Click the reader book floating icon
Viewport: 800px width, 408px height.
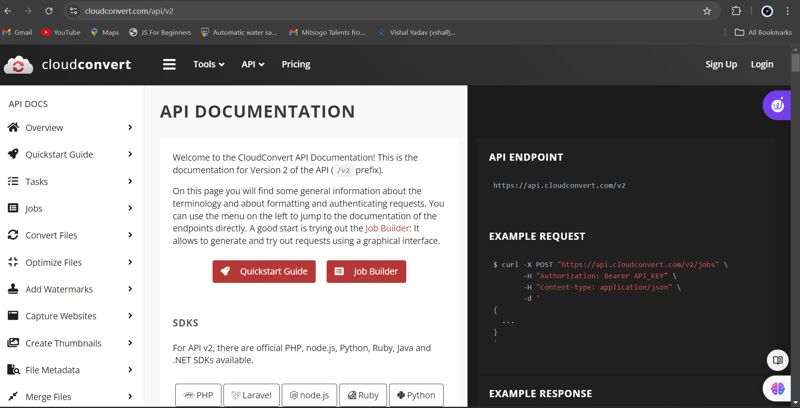click(x=778, y=361)
